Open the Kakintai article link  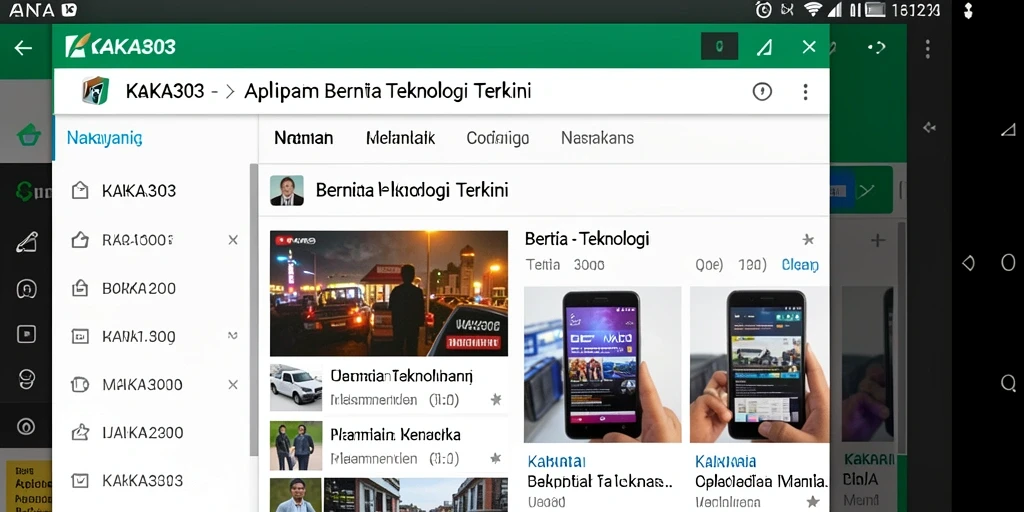(x=556, y=462)
